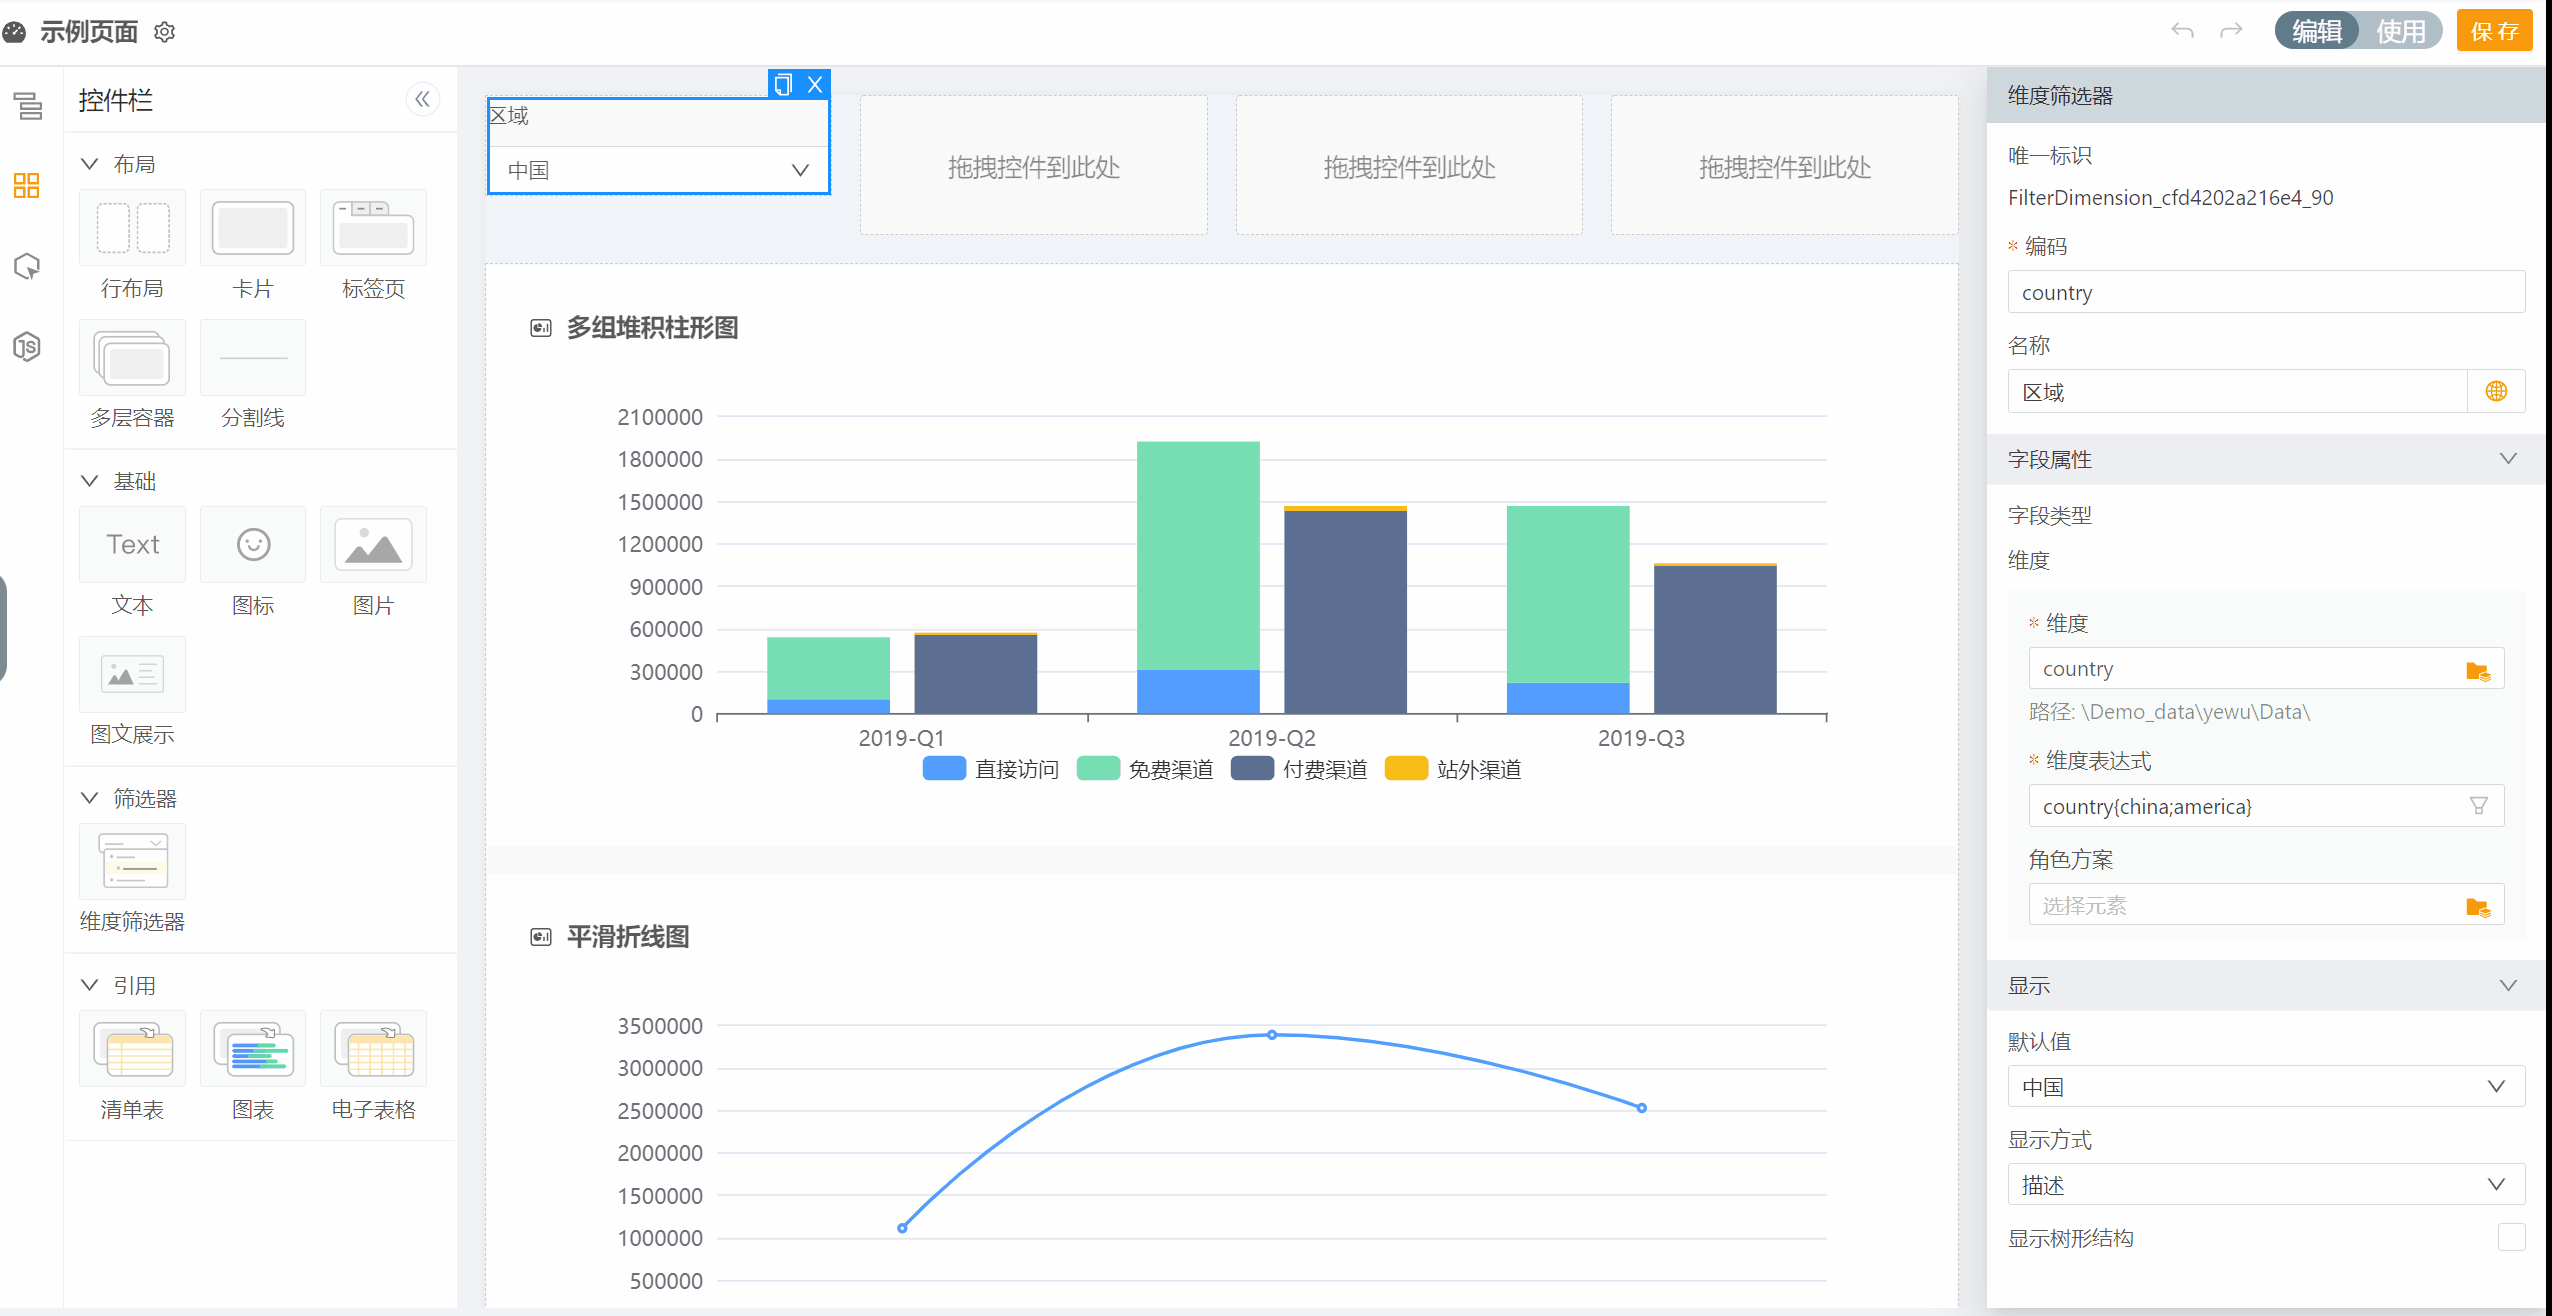The width and height of the screenshot is (2552, 1316).
Task: Browse dimension via folder icon next to country
Action: coord(2478,670)
